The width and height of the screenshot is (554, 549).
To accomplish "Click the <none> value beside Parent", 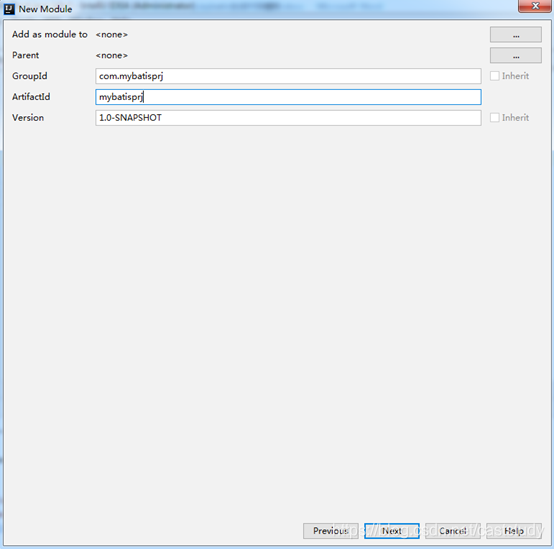I will click(x=112, y=55).
